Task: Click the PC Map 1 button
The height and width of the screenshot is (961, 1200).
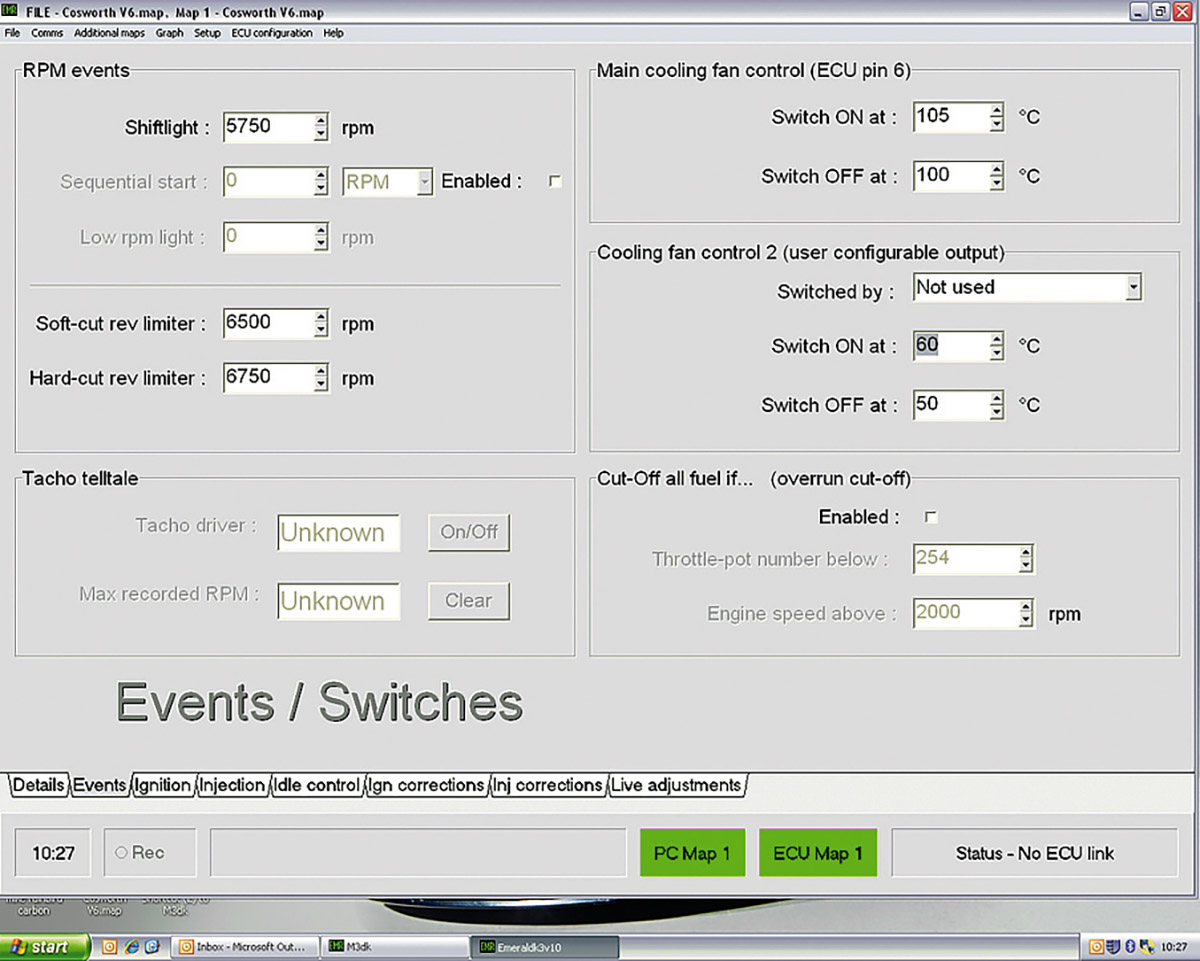Action: coord(692,853)
